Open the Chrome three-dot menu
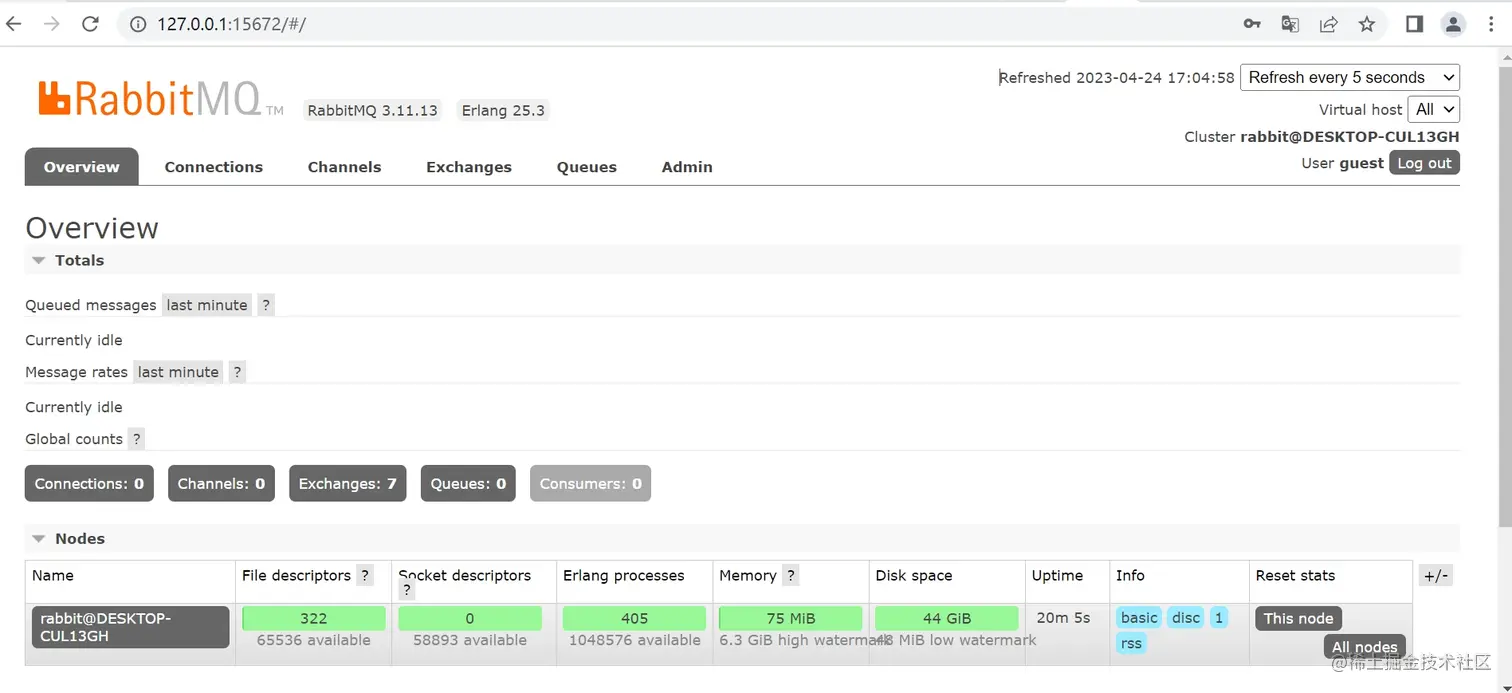1512x693 pixels. (x=1491, y=24)
